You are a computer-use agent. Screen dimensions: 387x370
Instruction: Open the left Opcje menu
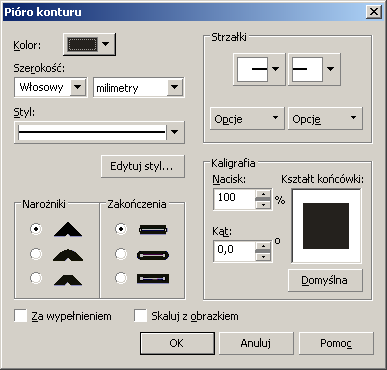click(247, 118)
